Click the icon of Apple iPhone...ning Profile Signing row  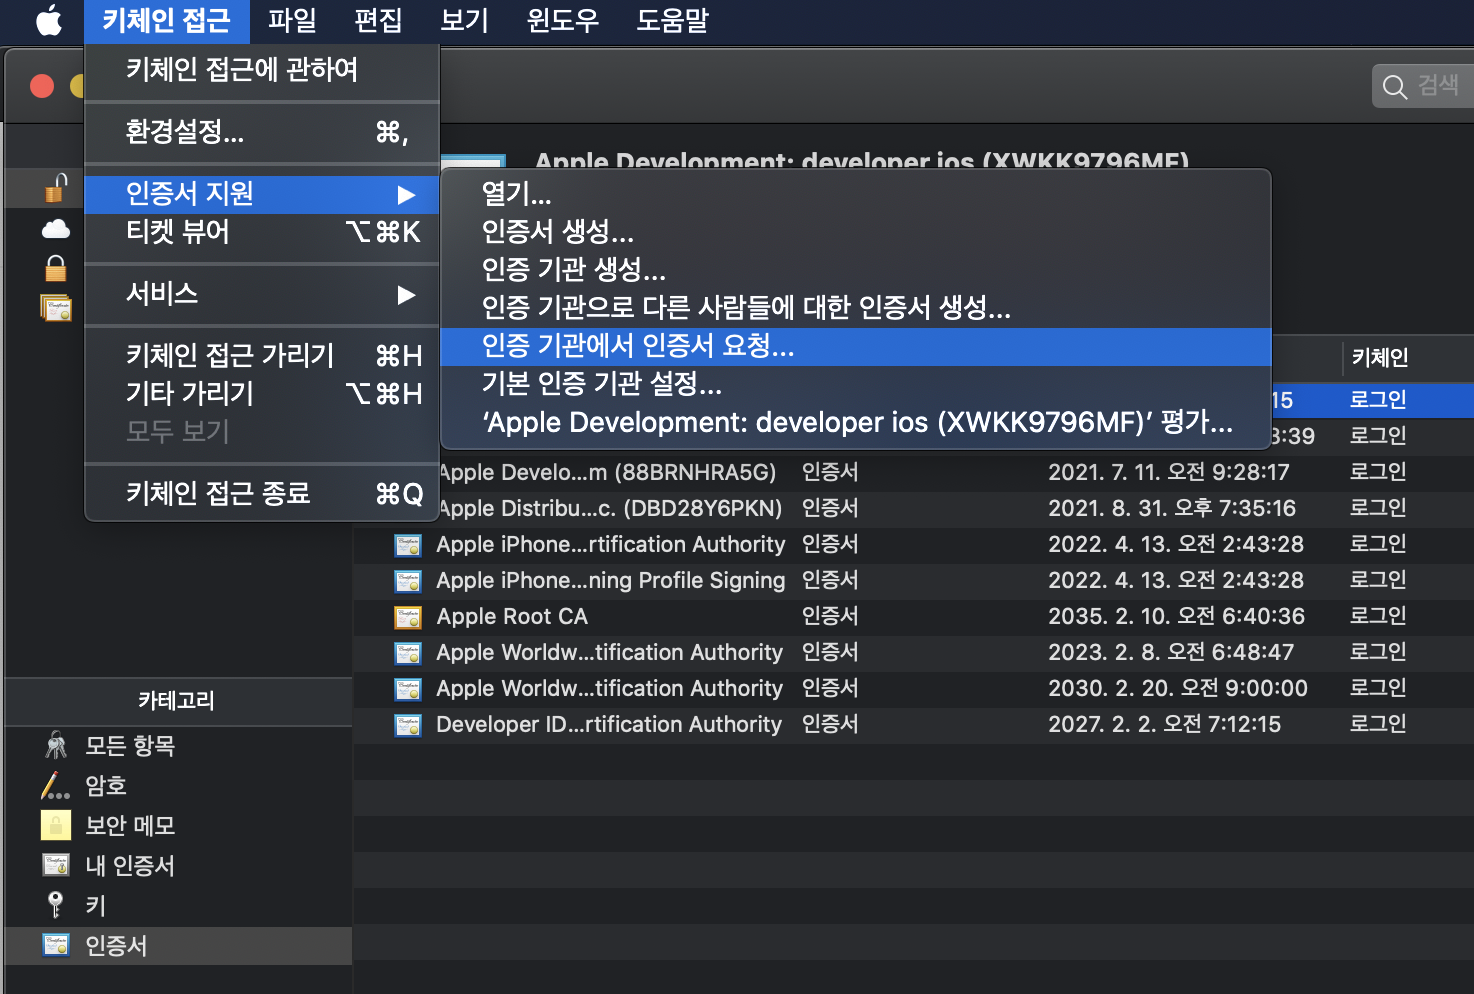point(408,581)
